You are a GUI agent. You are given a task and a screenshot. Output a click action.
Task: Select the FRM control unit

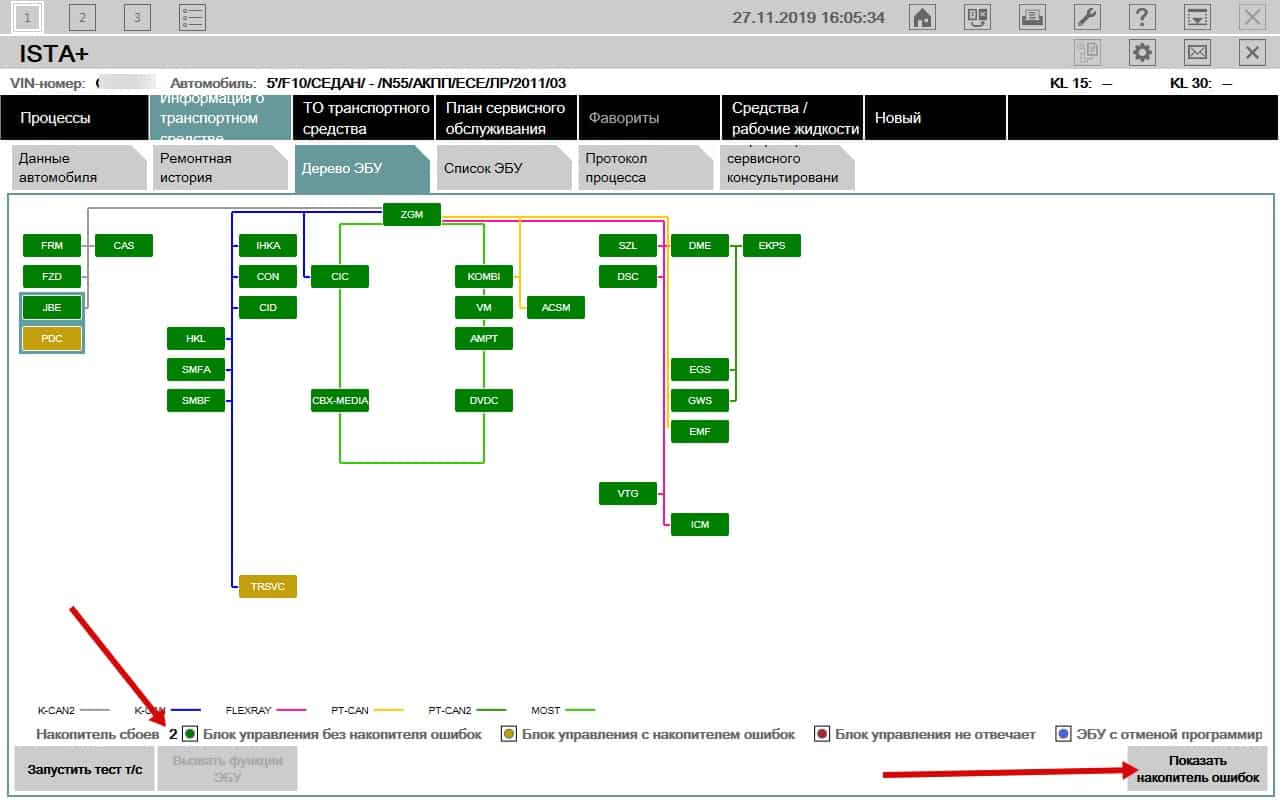pos(52,245)
